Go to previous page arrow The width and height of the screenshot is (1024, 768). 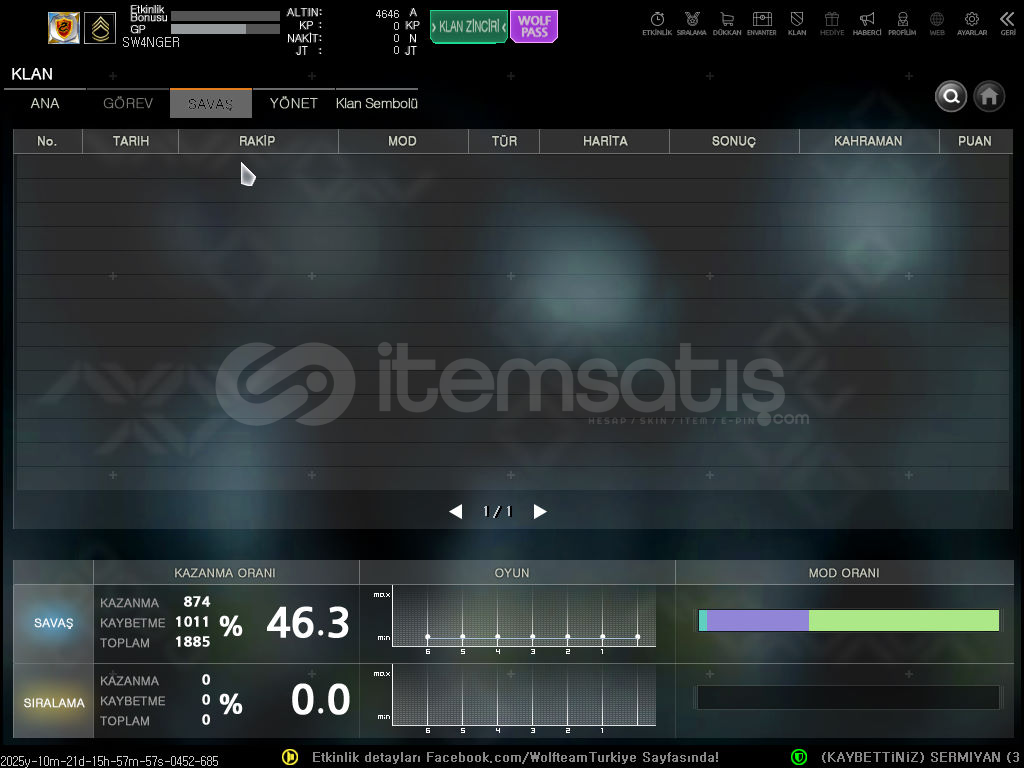click(456, 512)
